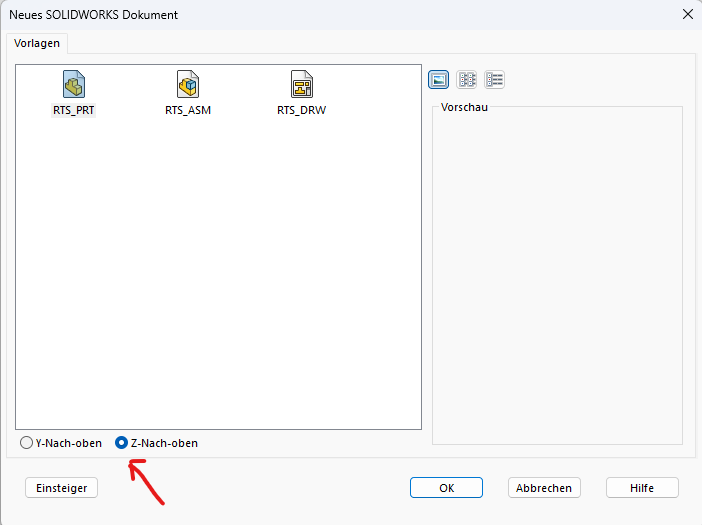Select the RTS_ASM assembly template icon

[x=188, y=84]
